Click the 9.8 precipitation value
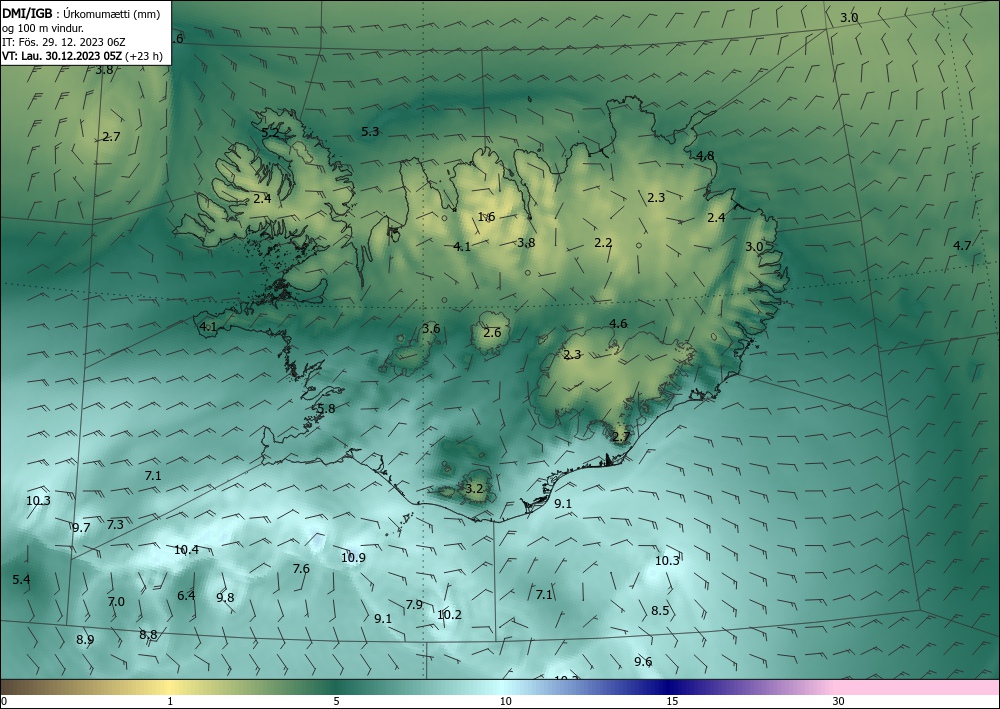Image resolution: width=1000 pixels, height=709 pixels. click(x=225, y=597)
